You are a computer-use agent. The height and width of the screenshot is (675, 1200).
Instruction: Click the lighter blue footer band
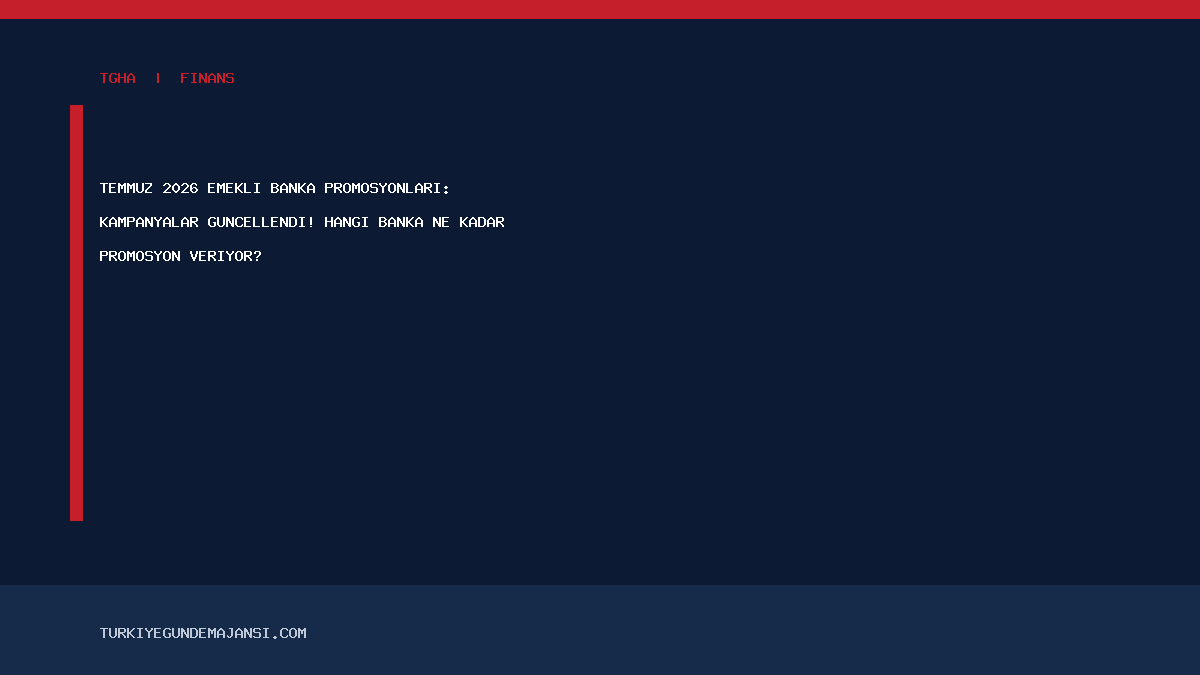[x=600, y=630]
